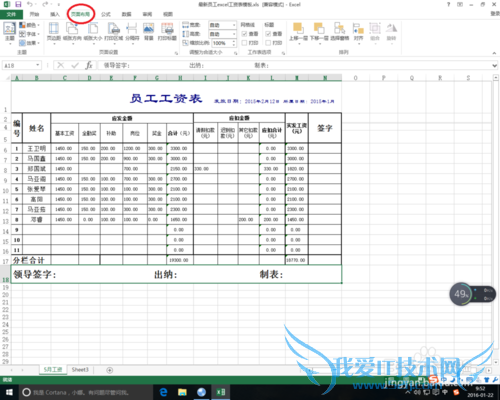Open the Sheet Options dialog launcher
Screen dimensions: 500x400
click(283, 53)
